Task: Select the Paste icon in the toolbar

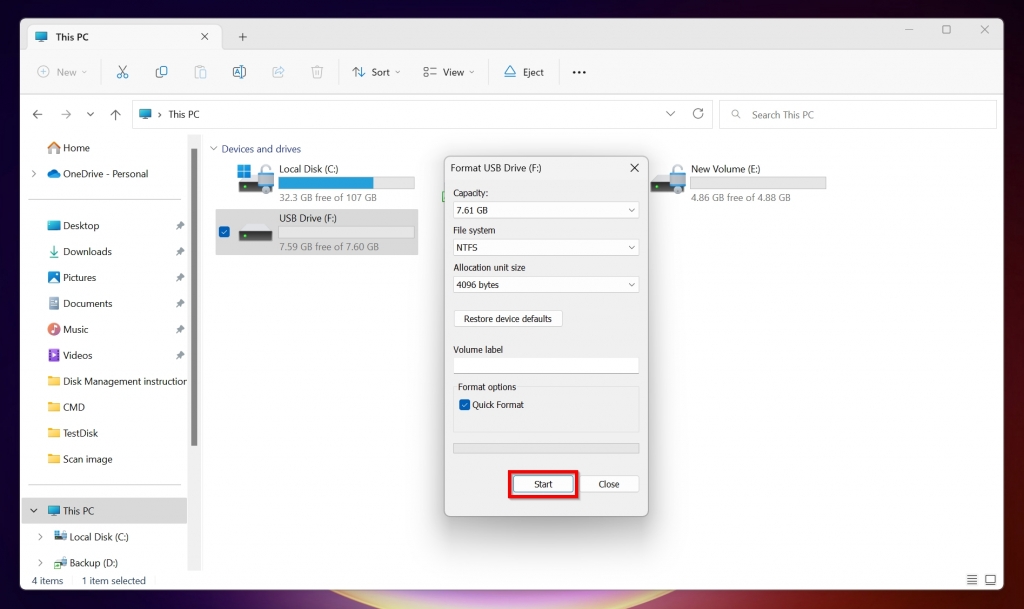Action: click(199, 71)
